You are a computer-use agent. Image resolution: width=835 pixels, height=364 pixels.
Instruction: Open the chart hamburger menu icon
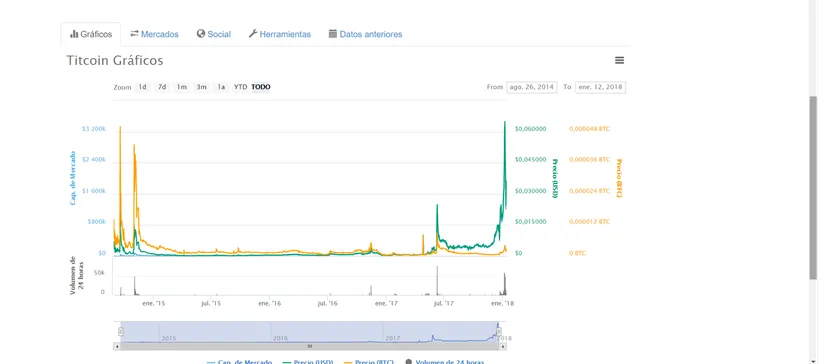pyautogui.click(x=619, y=60)
